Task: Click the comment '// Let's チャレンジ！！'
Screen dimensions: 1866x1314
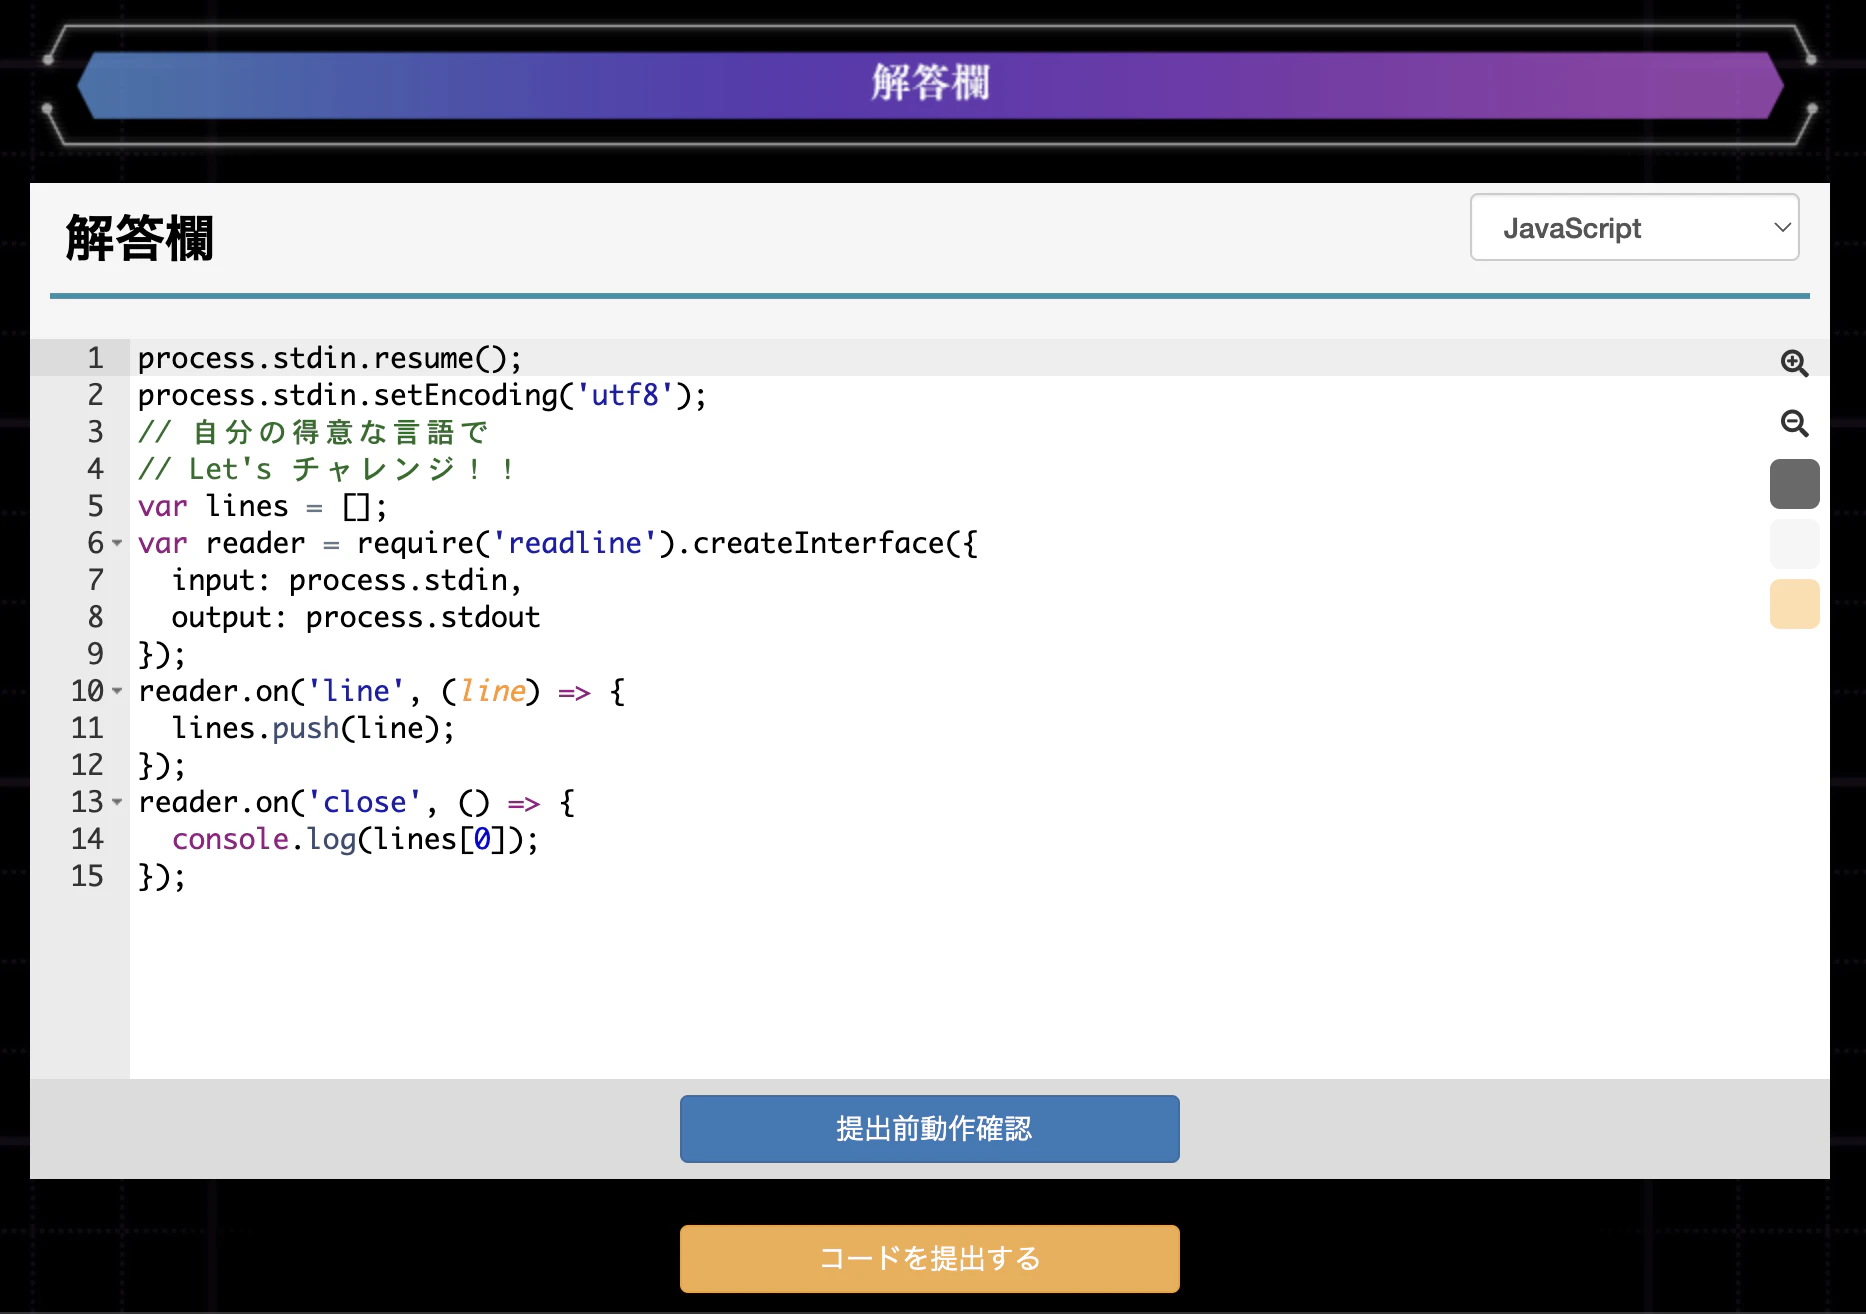Action: click(327, 469)
